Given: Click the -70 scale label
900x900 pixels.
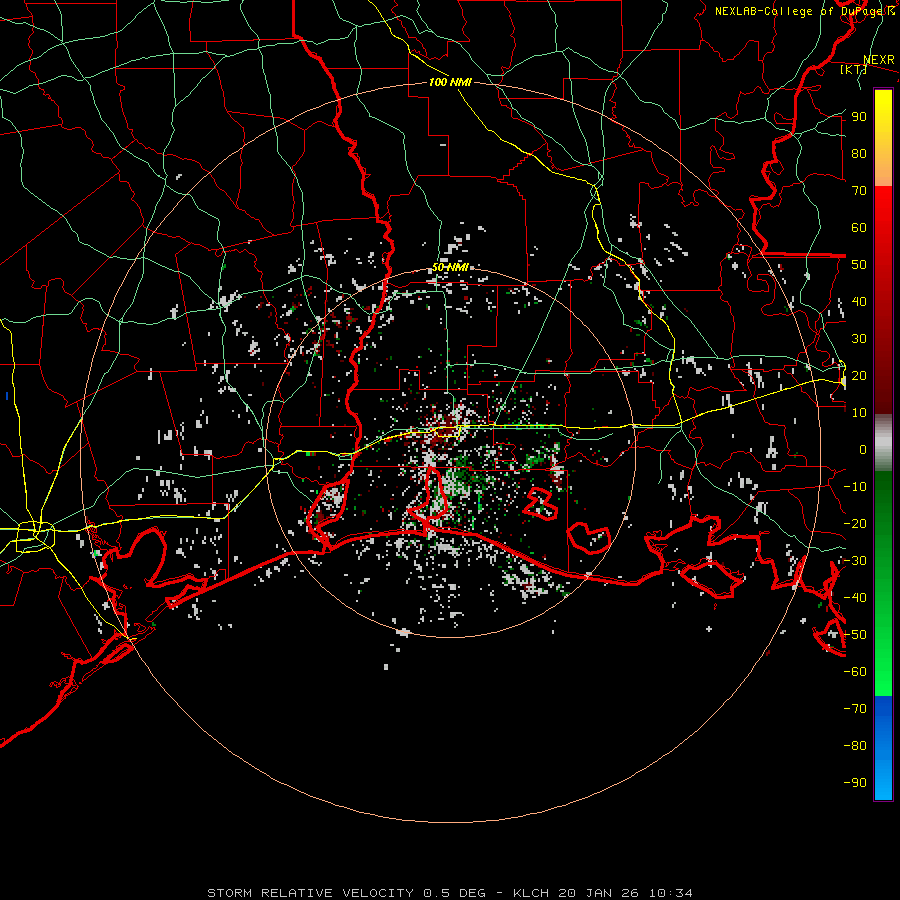Looking at the screenshot, I should click(855, 709).
